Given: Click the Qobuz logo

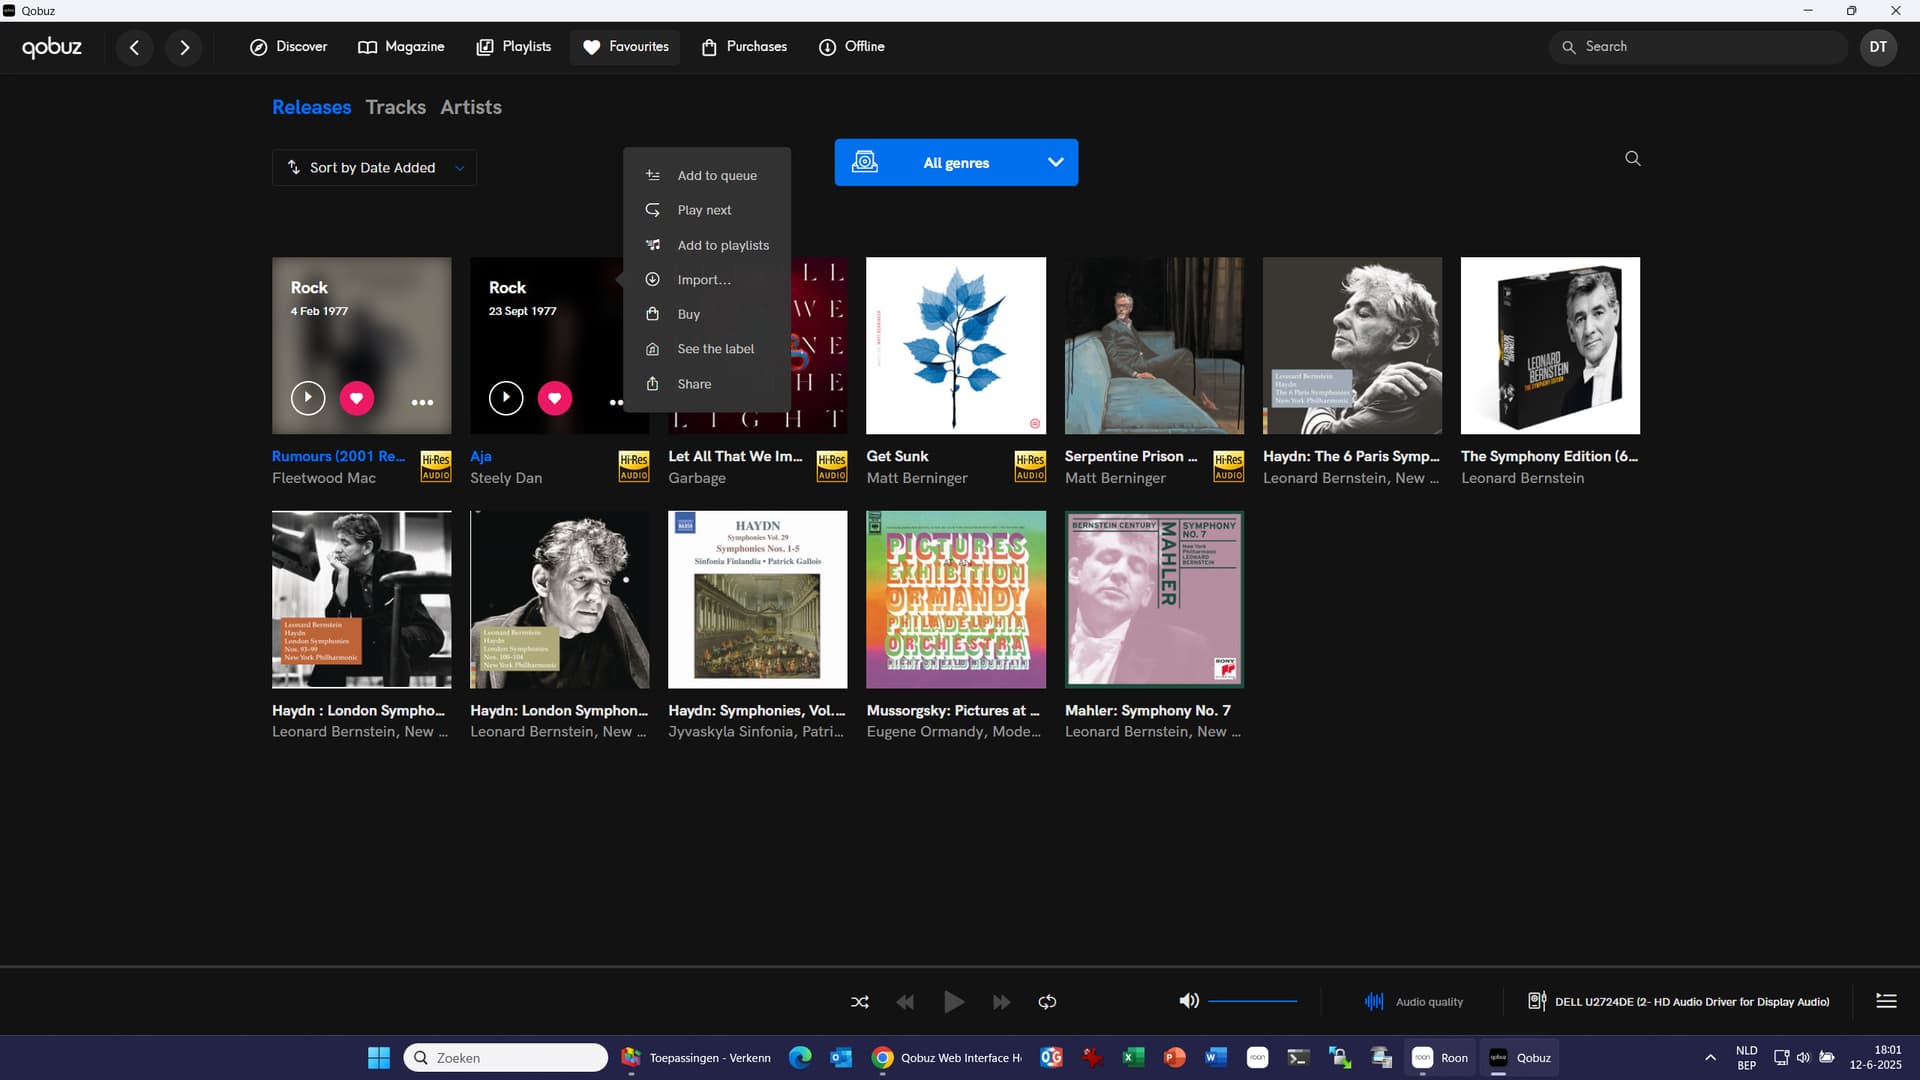Looking at the screenshot, I should [x=52, y=47].
